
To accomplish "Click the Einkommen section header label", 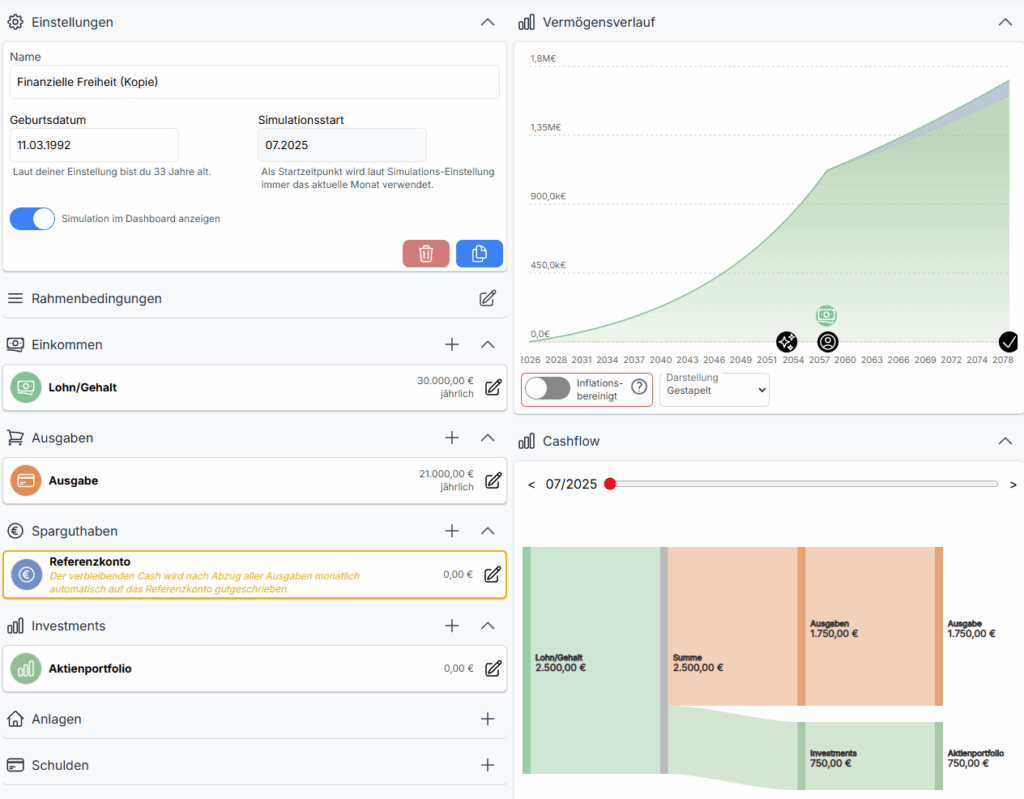I will [x=67, y=344].
